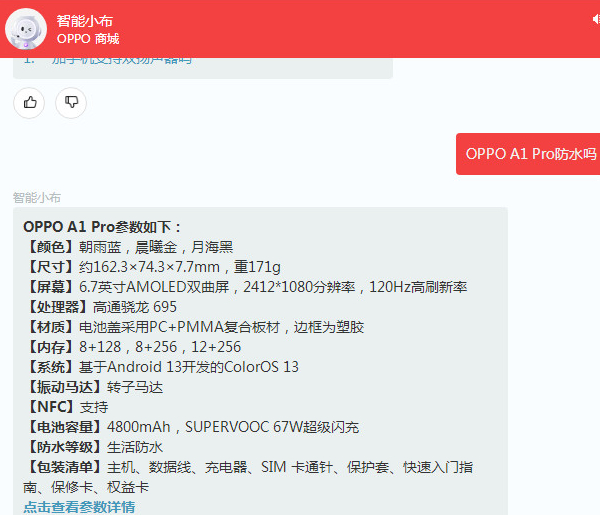Click the thumbs down feedback button
Screen dimensions: 600x515
coord(71,101)
